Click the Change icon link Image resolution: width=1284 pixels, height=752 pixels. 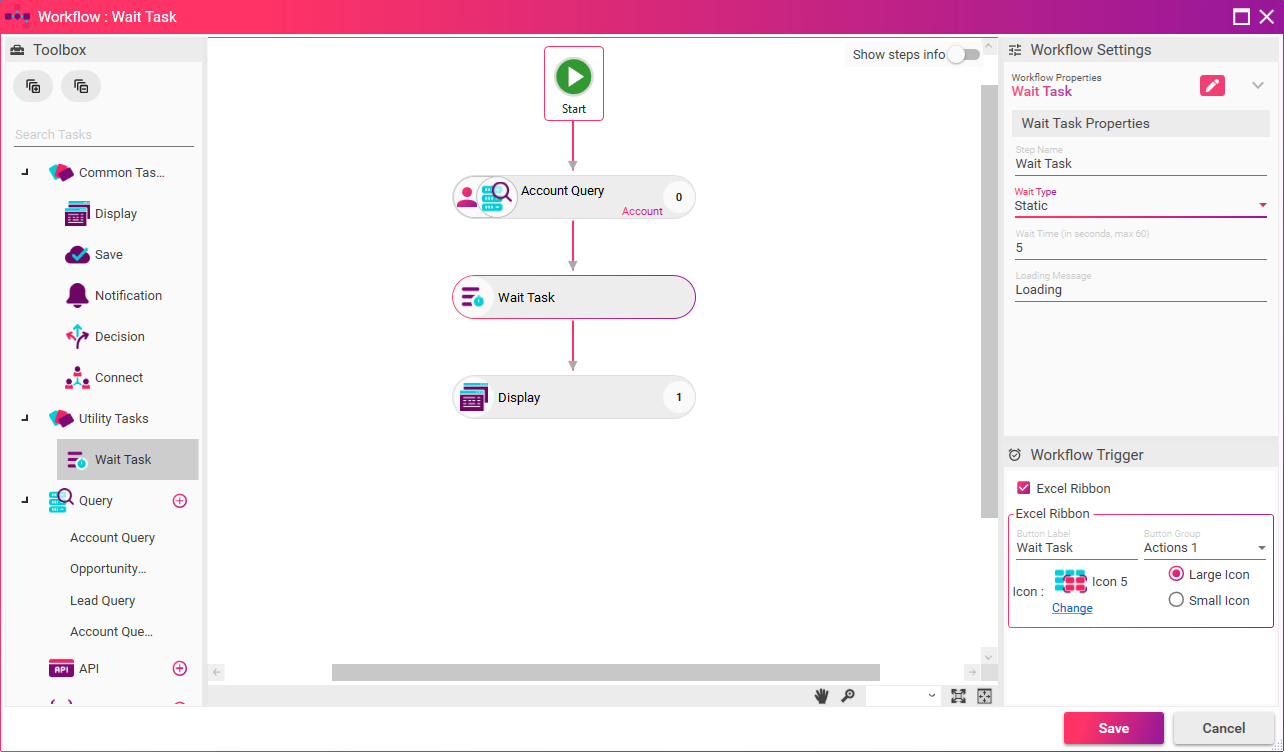(x=1072, y=608)
